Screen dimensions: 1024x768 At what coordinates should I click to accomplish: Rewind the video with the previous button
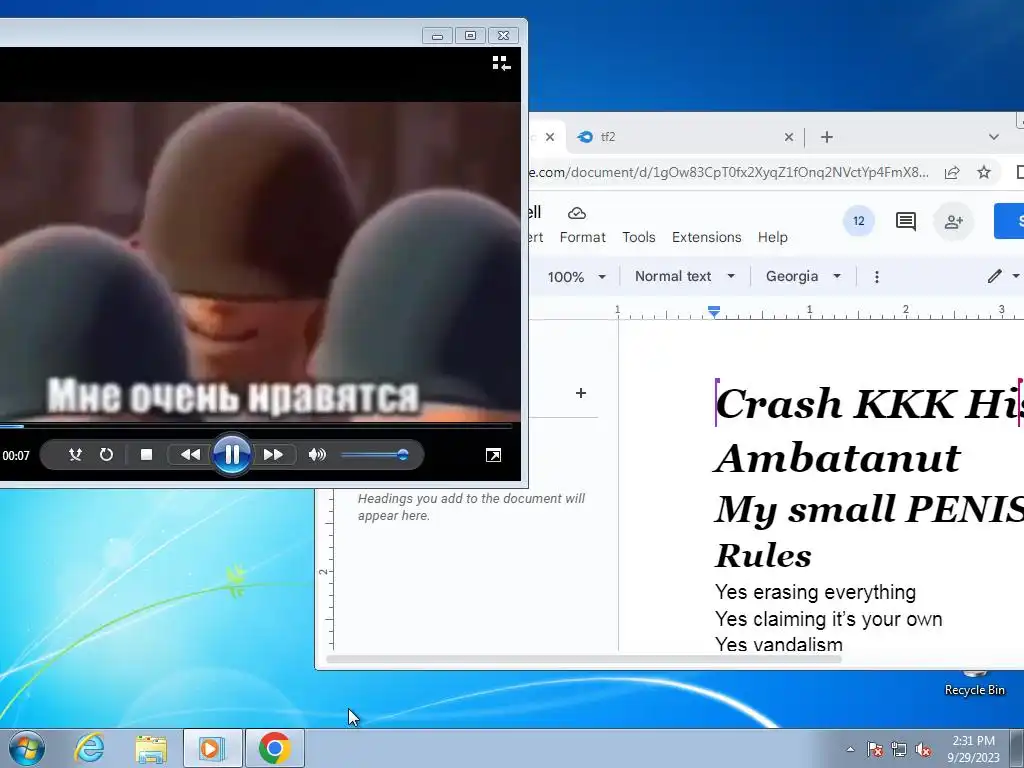(190, 455)
